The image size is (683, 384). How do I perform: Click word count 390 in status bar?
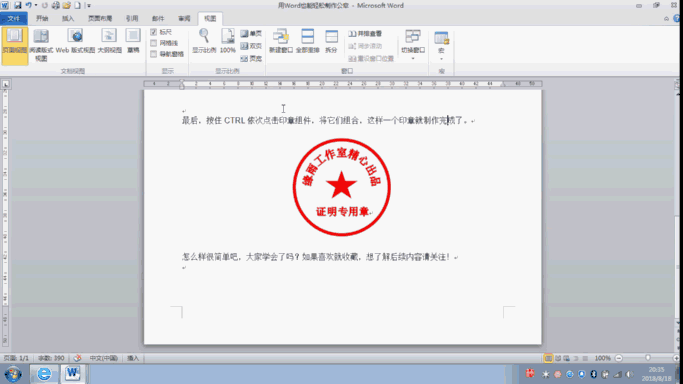51,358
